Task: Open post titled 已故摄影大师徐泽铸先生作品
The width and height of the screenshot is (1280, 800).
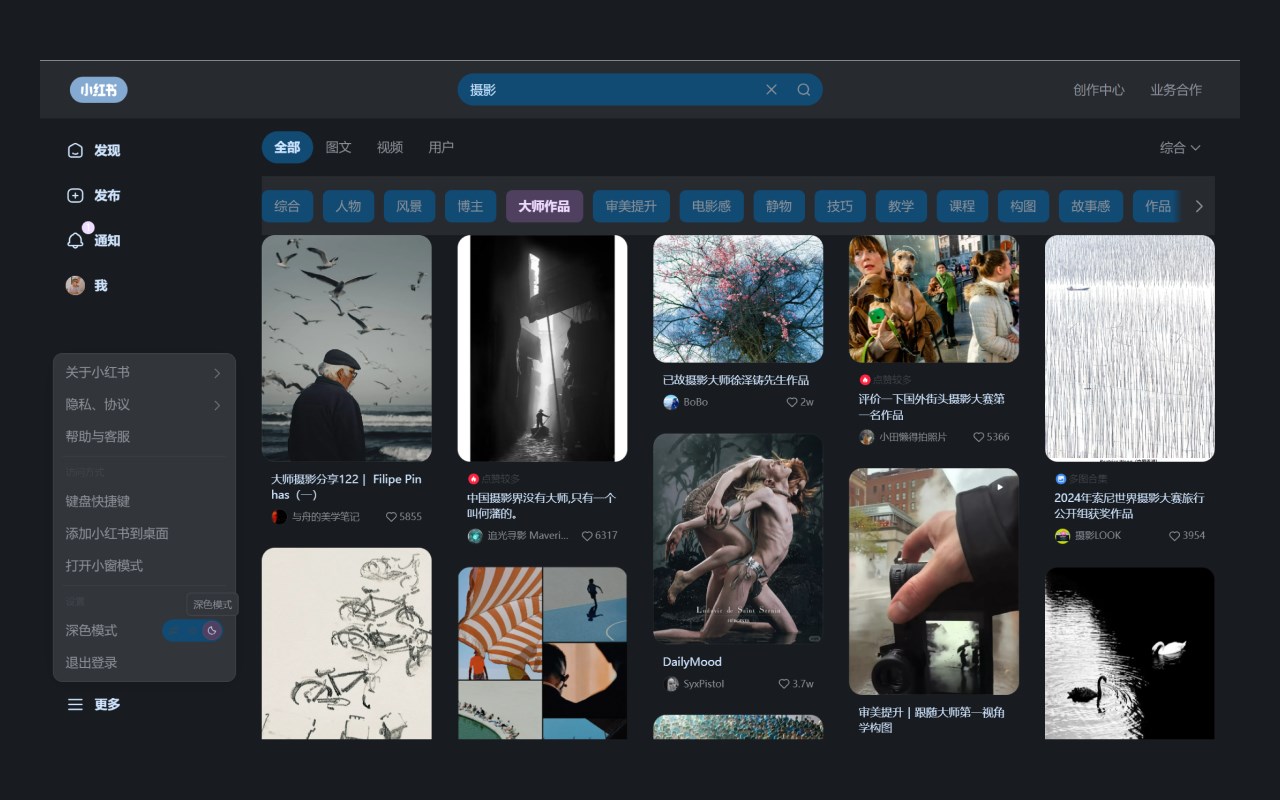Action: pos(736,380)
